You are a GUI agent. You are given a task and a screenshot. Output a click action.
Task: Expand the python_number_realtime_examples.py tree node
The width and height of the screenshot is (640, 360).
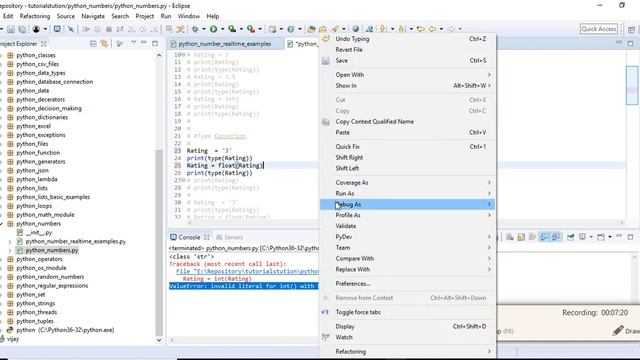[x=10, y=242]
